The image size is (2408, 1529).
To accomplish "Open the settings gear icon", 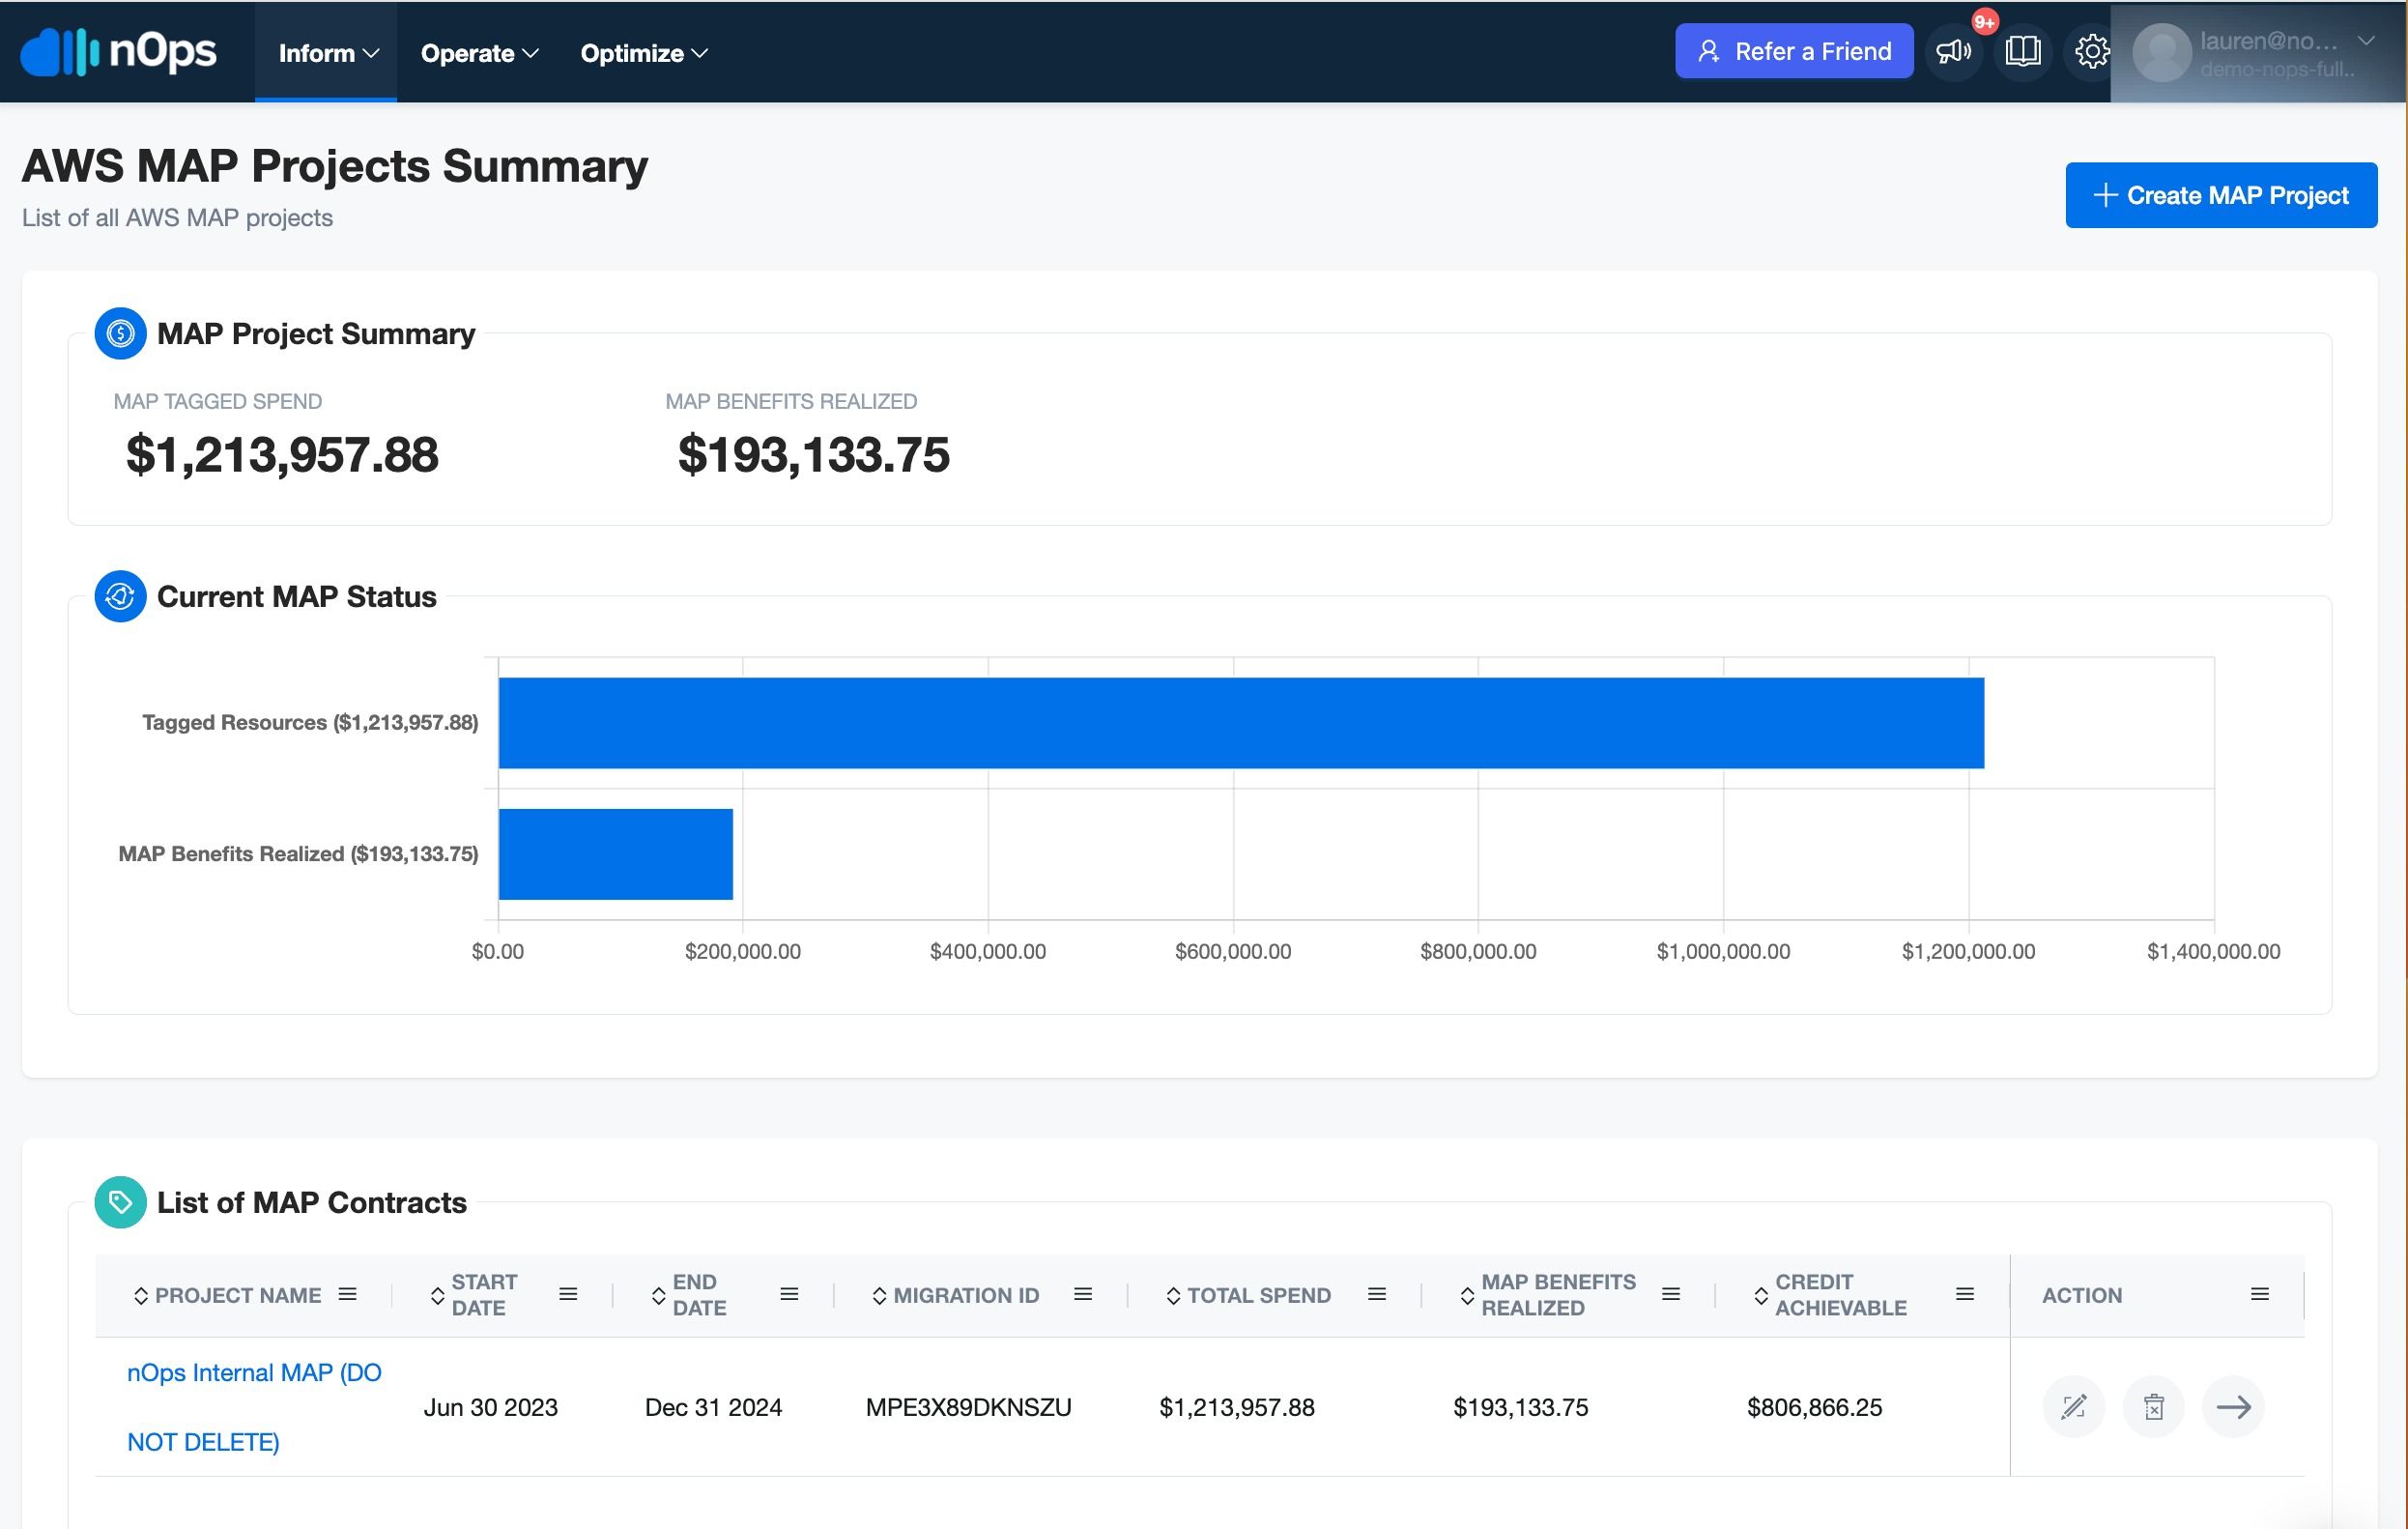I will coord(2091,51).
